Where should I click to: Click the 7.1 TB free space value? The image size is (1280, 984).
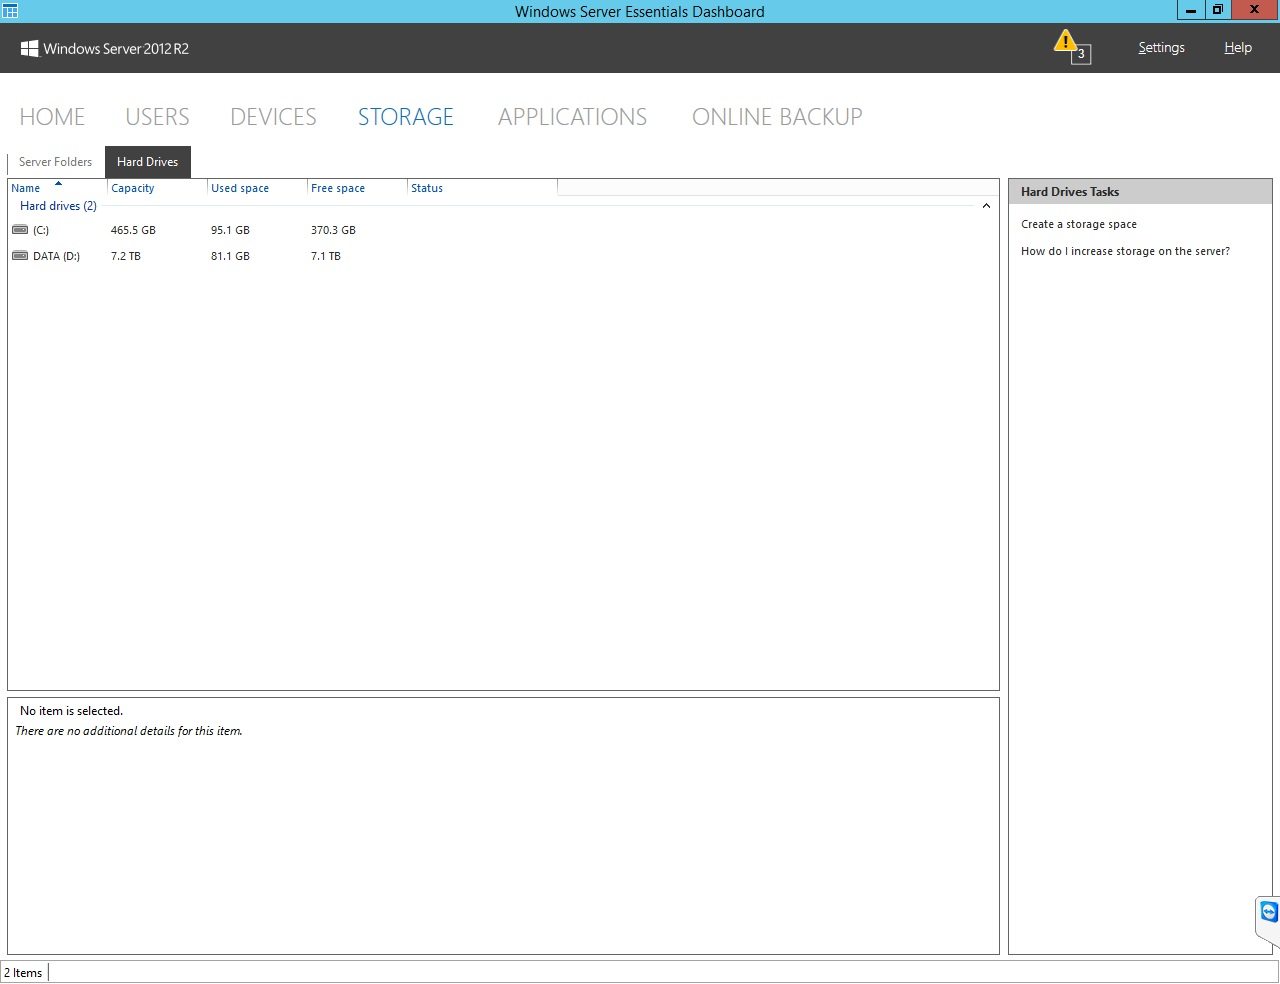click(x=326, y=256)
